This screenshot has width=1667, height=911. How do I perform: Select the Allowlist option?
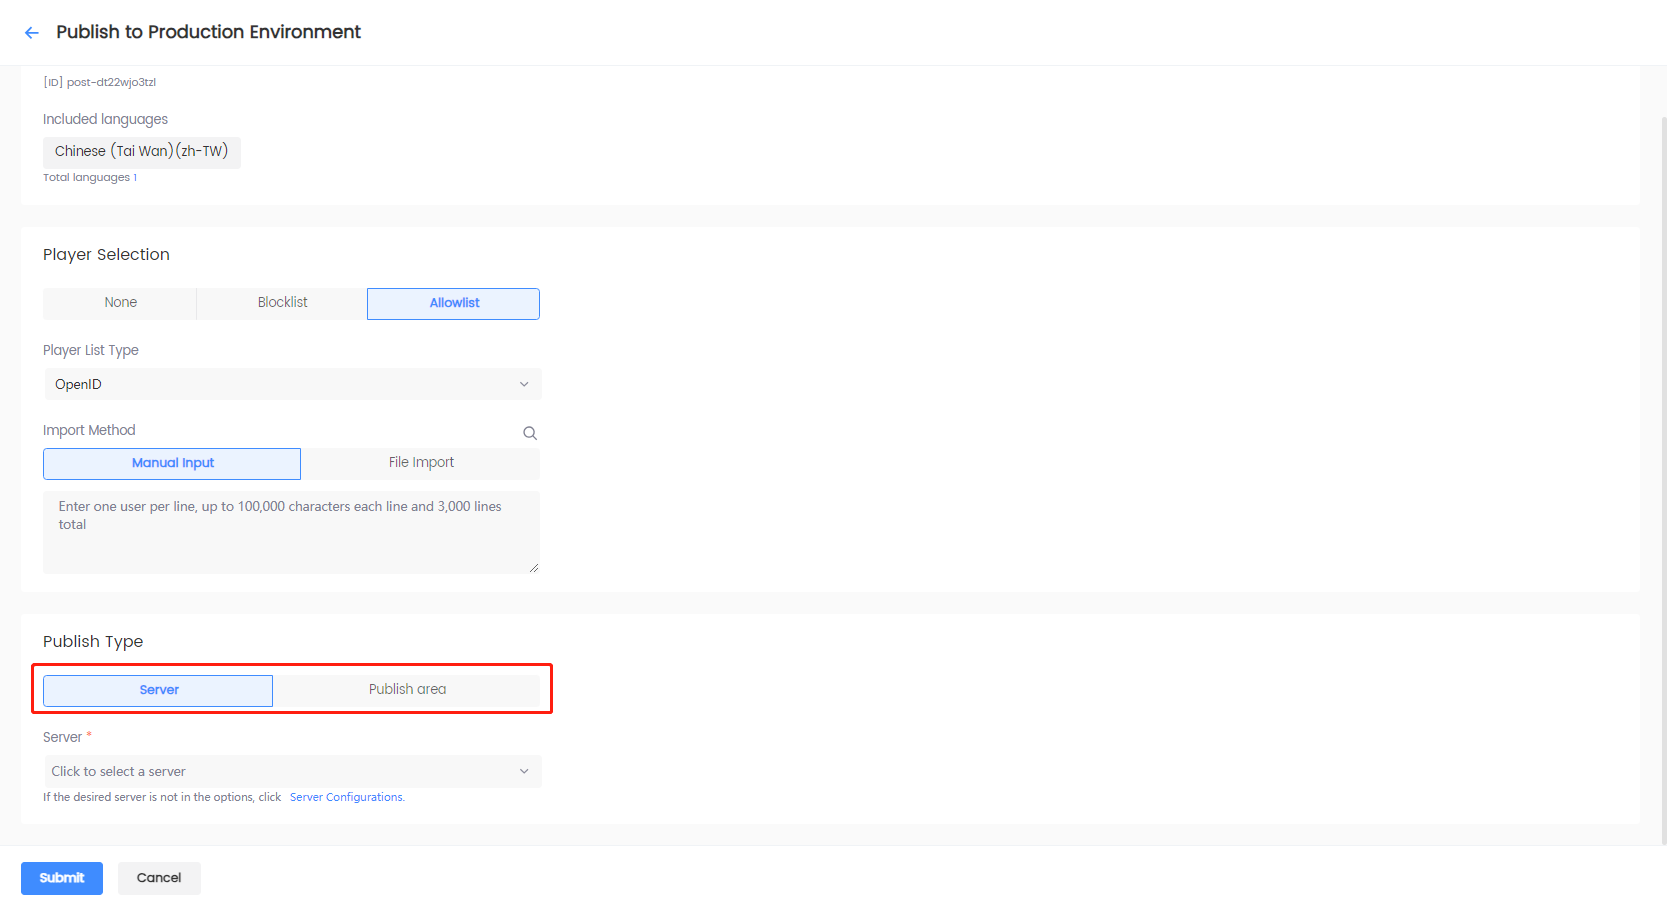click(454, 303)
